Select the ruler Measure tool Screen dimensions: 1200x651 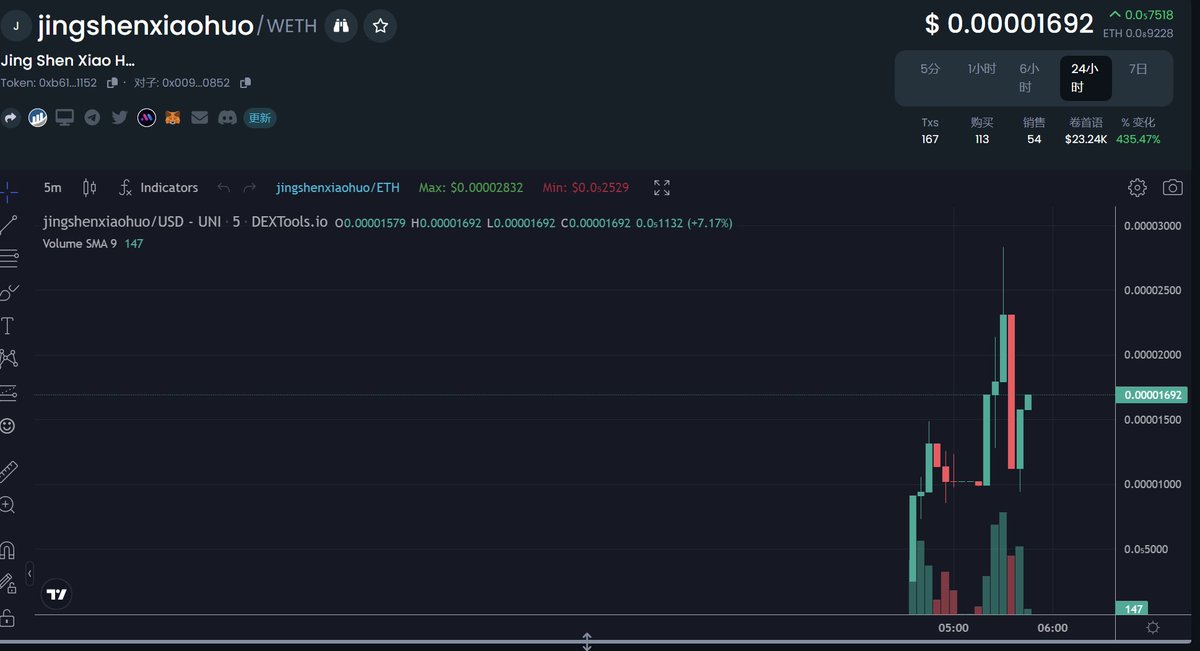click(8, 471)
